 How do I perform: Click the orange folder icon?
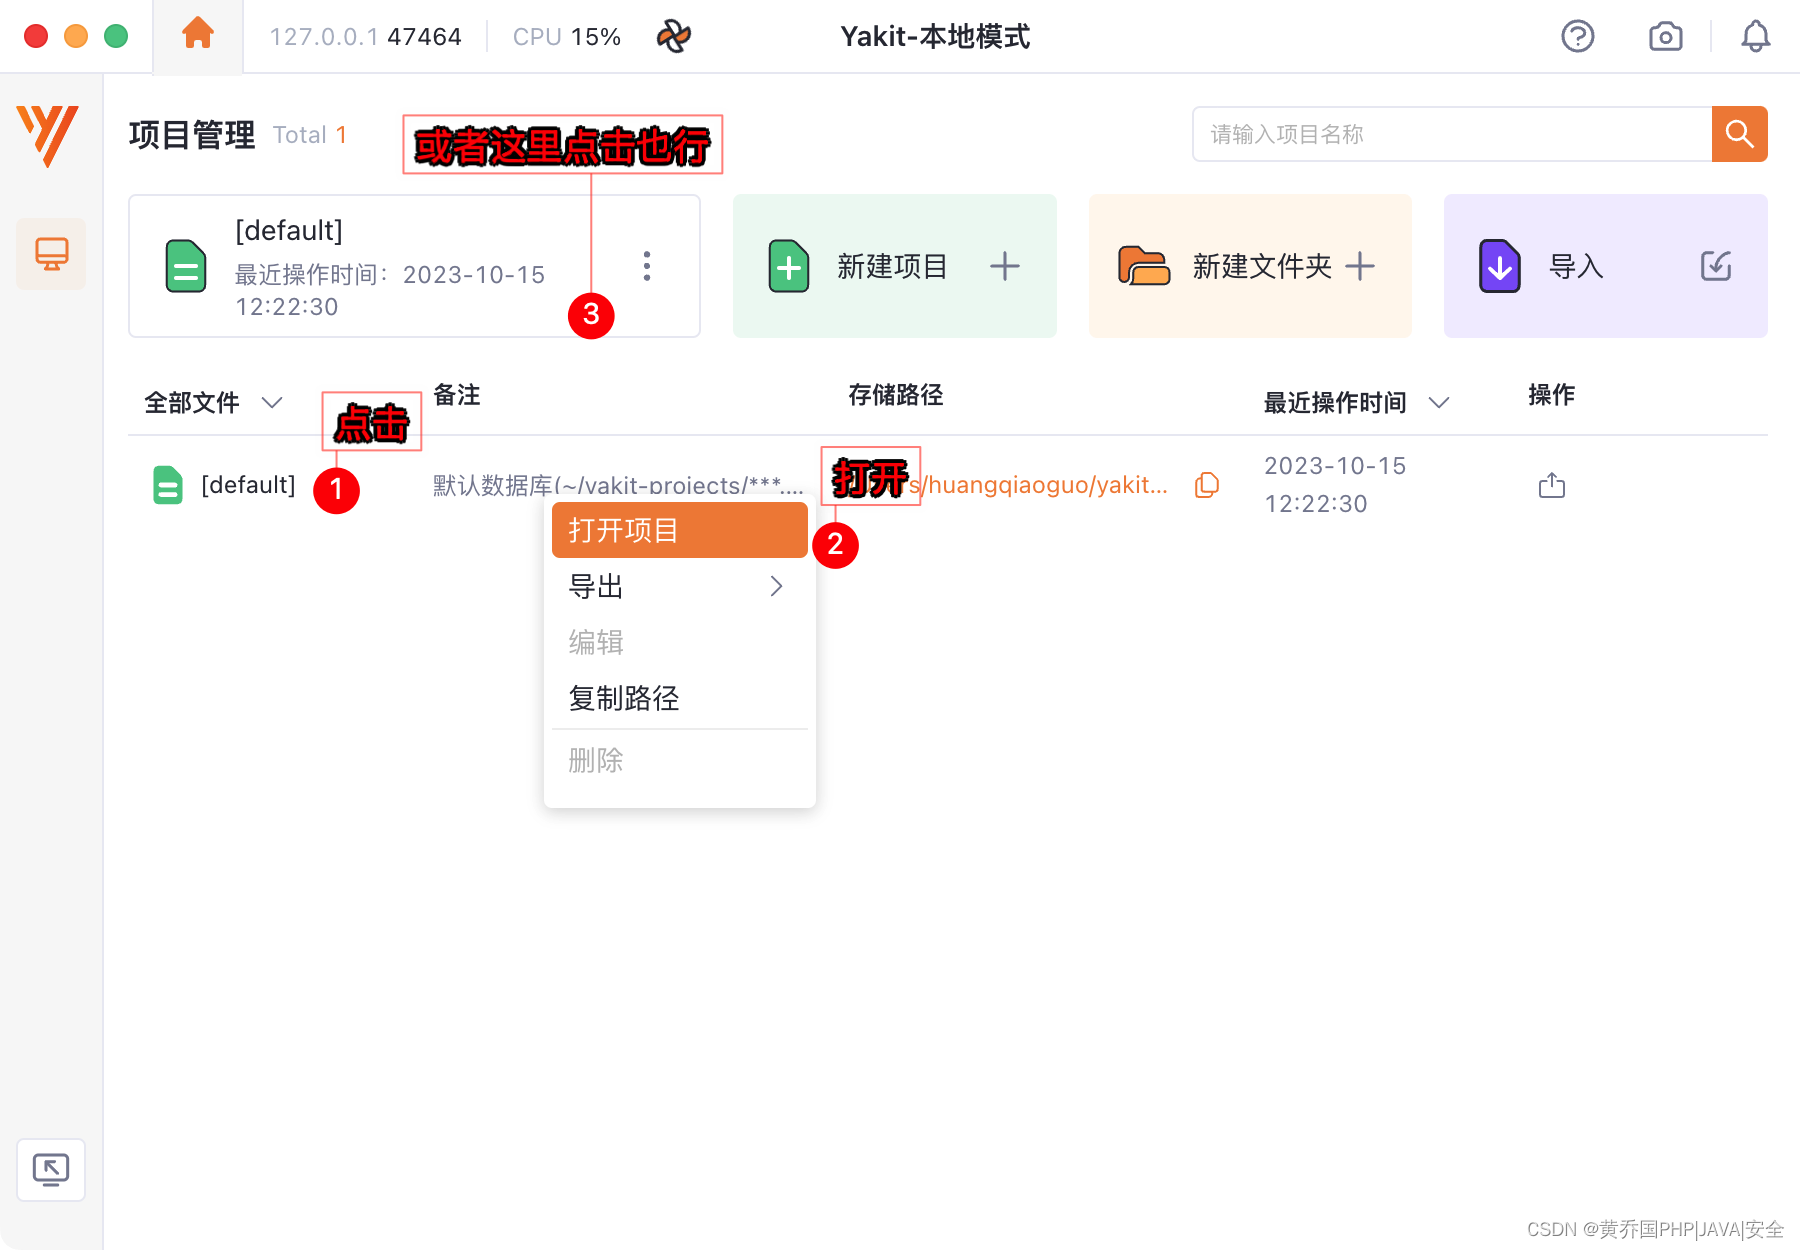point(1143,266)
